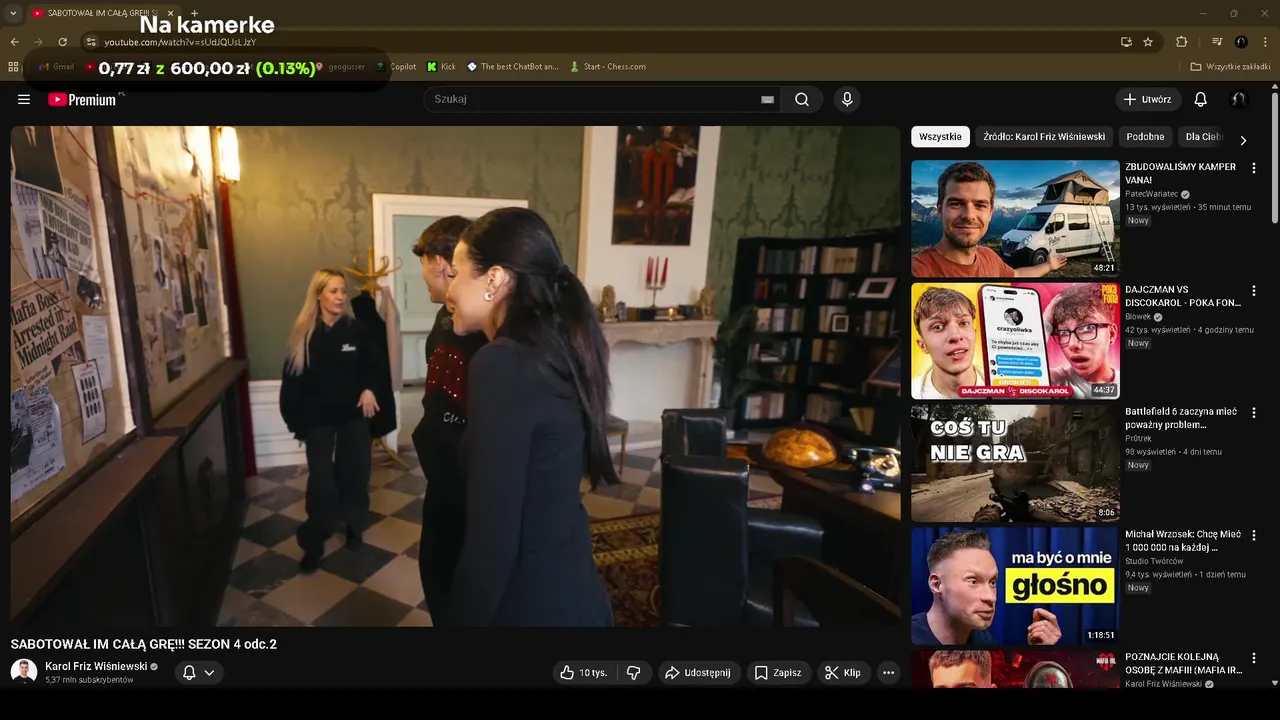The height and width of the screenshot is (720, 1280).
Task: Open The best ChatBot bookmark
Action: (x=512, y=67)
